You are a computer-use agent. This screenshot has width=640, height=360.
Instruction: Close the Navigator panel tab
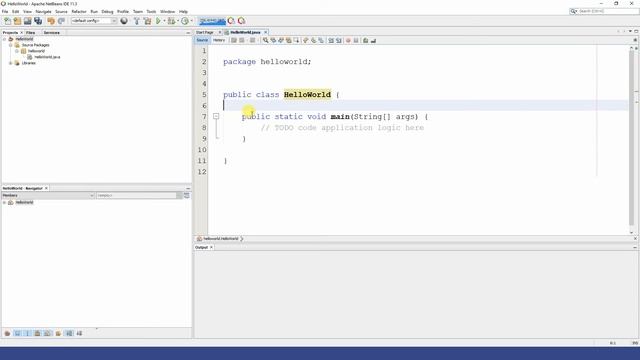46,188
